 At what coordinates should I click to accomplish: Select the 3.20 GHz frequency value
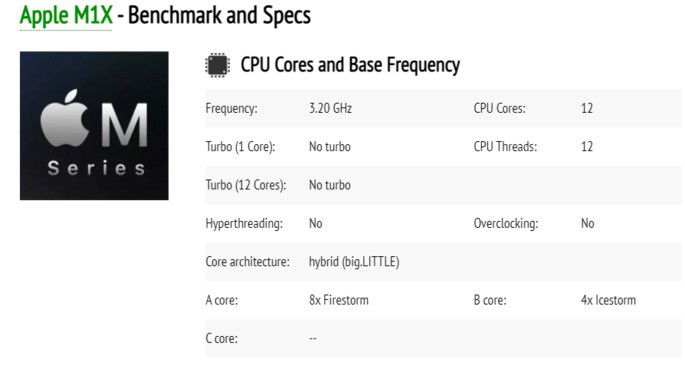330,108
